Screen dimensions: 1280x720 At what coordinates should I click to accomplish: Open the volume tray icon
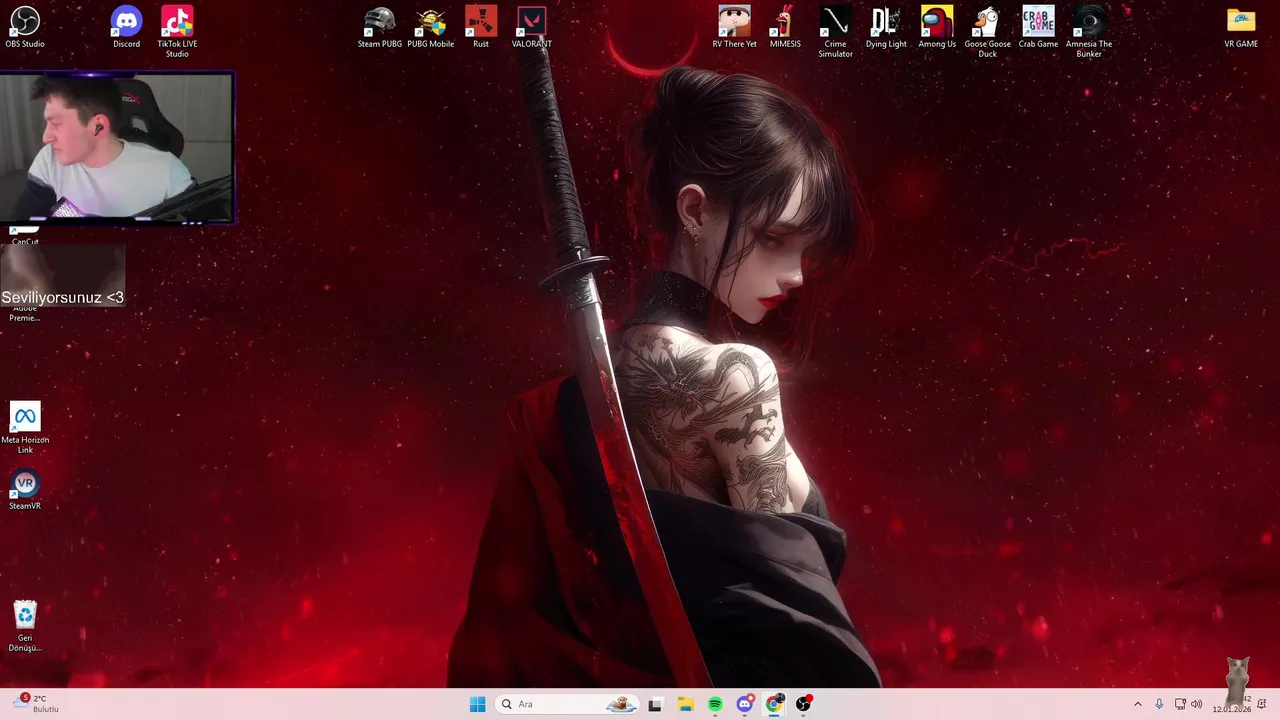pos(1197,704)
